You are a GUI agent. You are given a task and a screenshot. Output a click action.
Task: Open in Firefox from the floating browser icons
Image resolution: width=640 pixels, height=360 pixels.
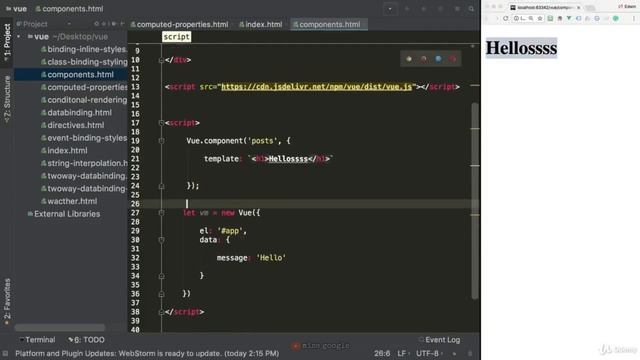424,59
